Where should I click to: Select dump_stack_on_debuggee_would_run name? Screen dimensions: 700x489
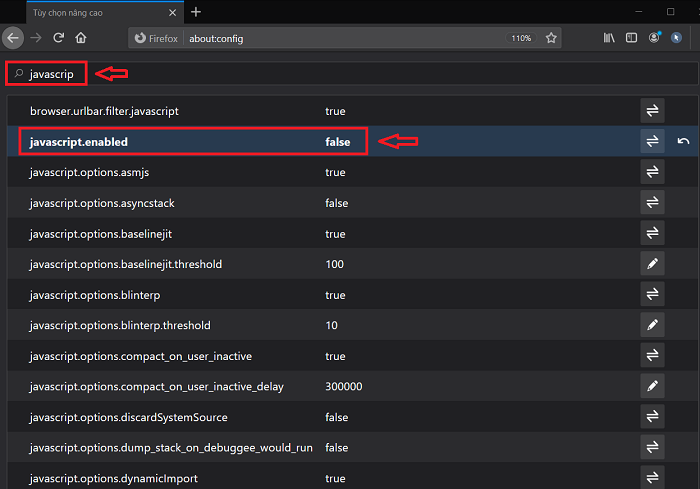click(x=171, y=448)
